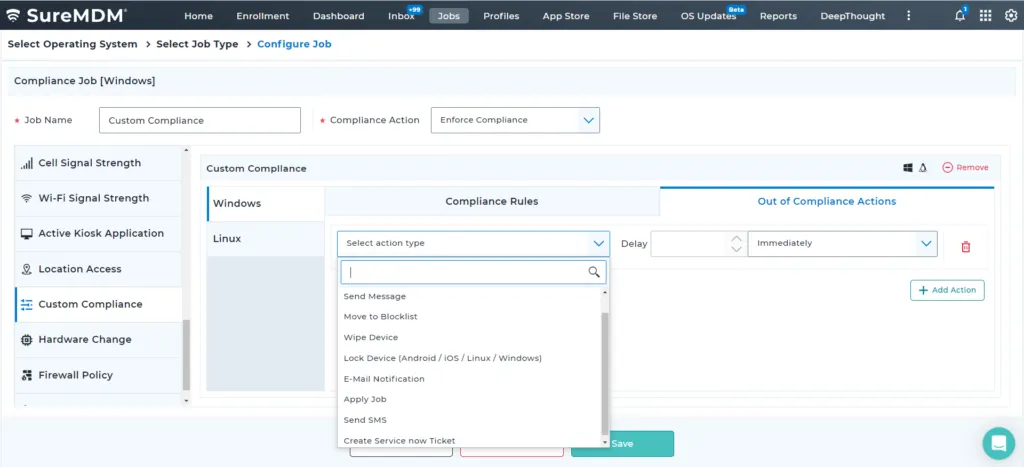Open the App Store menu
The height and width of the screenshot is (467, 1024).
(x=566, y=16)
